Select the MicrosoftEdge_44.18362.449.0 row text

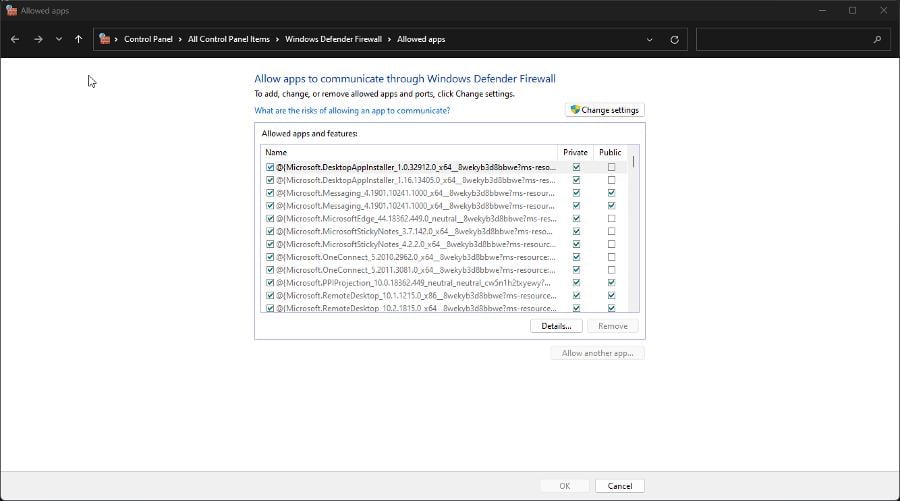coord(416,218)
